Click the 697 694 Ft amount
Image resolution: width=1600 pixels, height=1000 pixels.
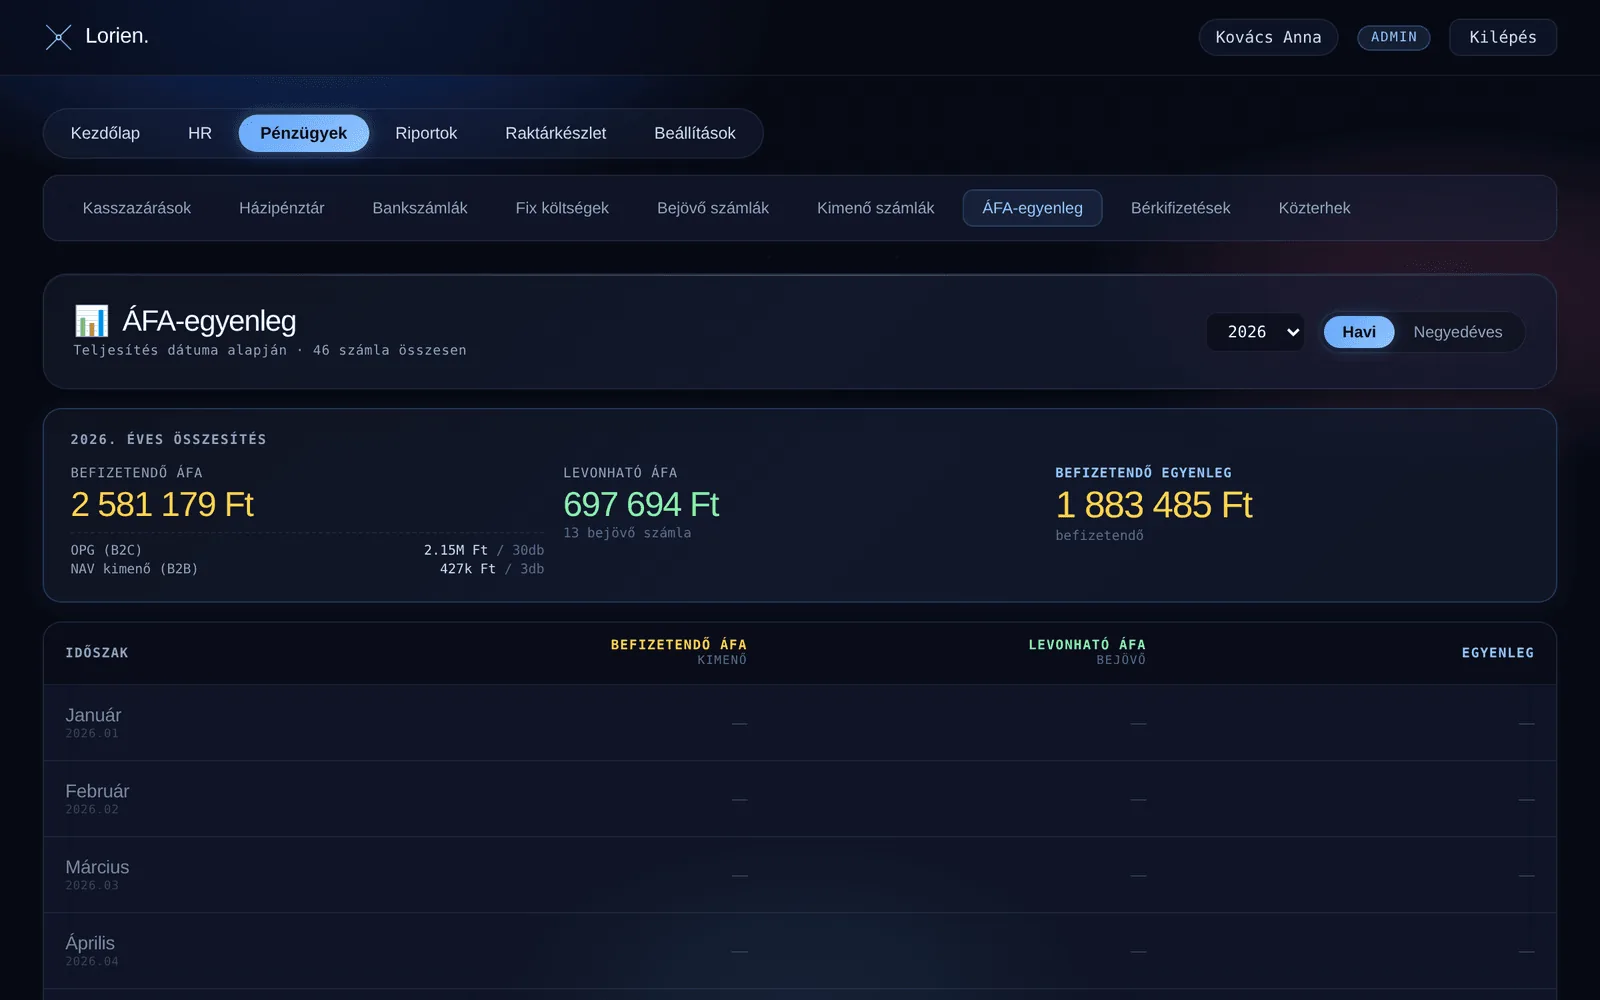641,504
